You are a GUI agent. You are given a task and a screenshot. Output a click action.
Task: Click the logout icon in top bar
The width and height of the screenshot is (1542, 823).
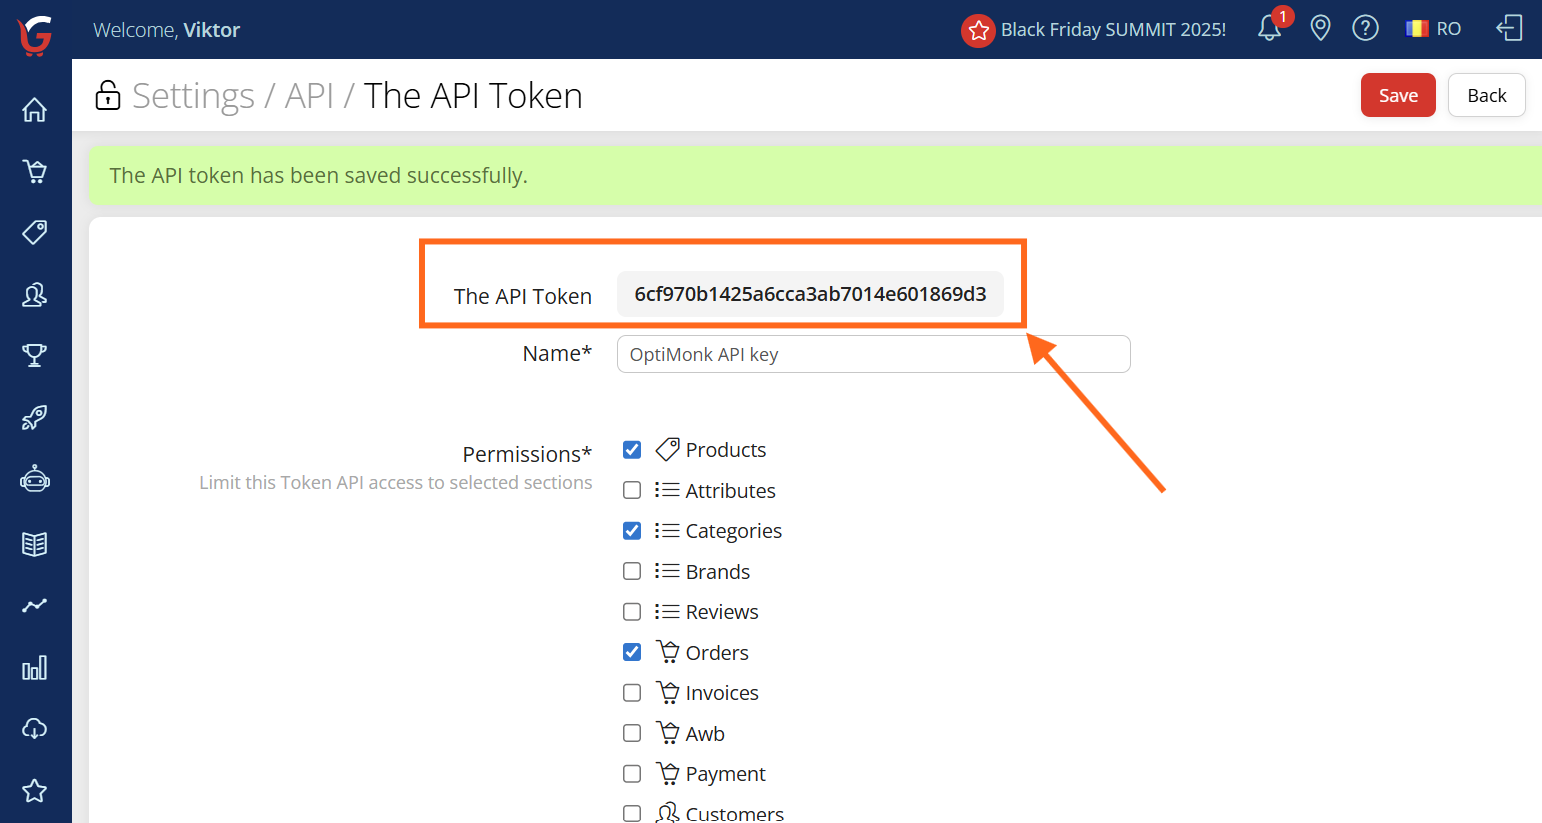pyautogui.click(x=1509, y=28)
